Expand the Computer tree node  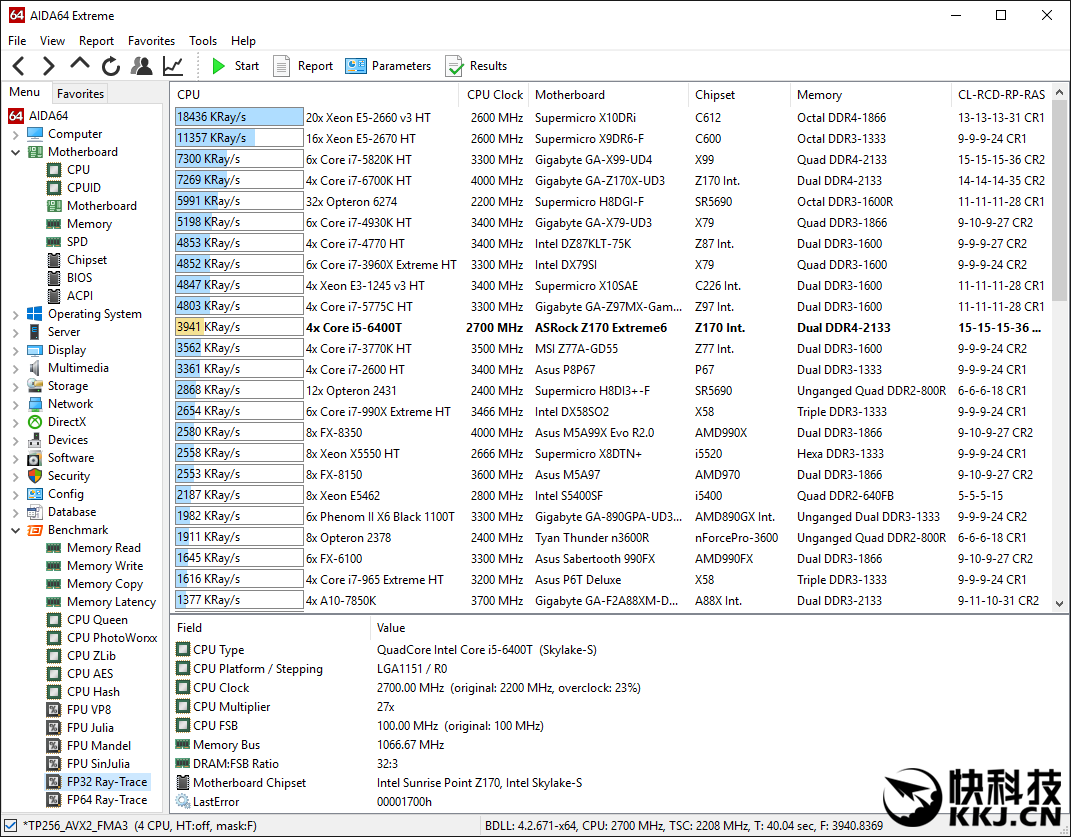point(15,135)
